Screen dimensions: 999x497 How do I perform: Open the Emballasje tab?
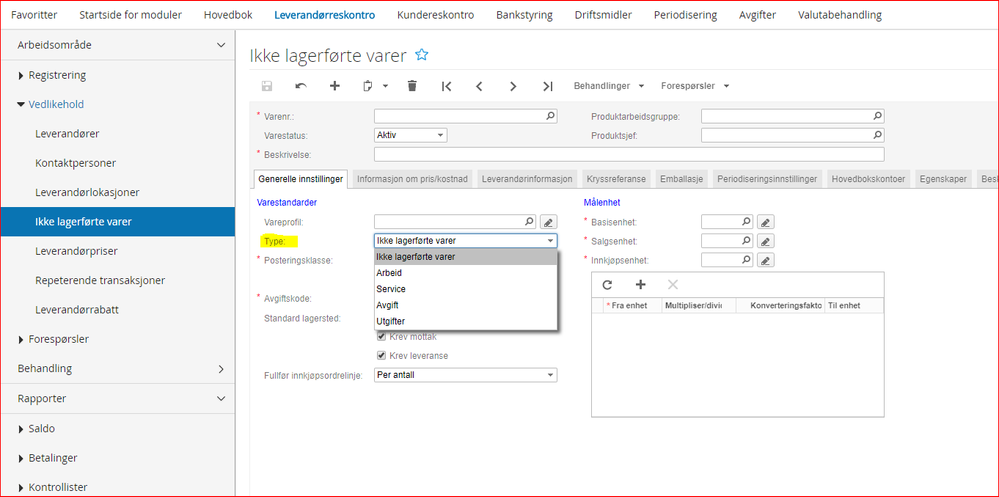coord(682,180)
